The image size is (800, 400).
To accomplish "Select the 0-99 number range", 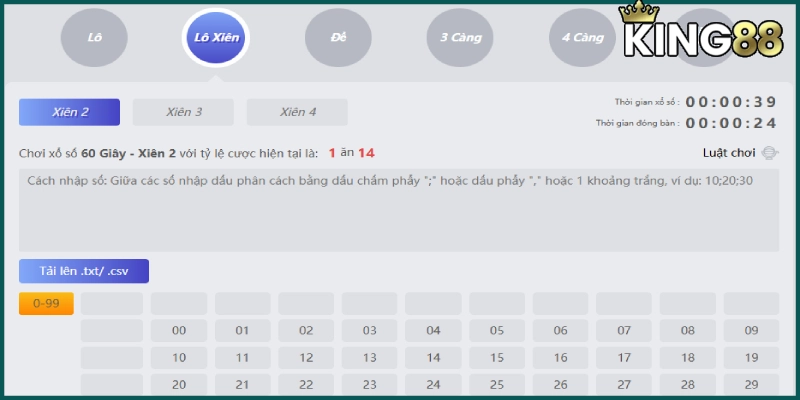I will point(46,304).
